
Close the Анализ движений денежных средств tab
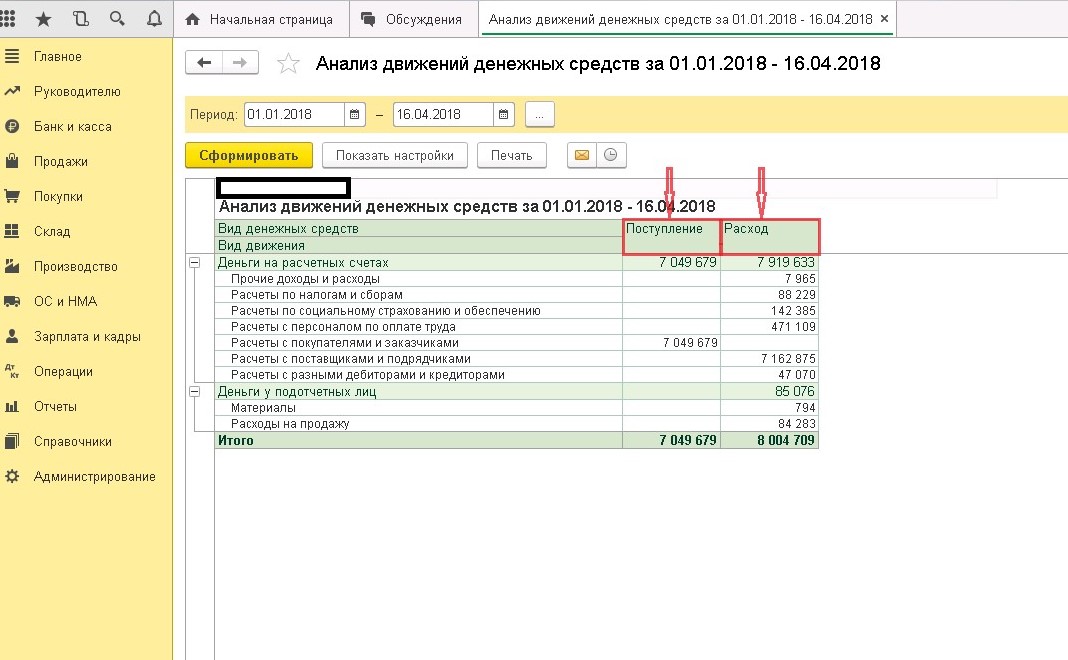884,19
